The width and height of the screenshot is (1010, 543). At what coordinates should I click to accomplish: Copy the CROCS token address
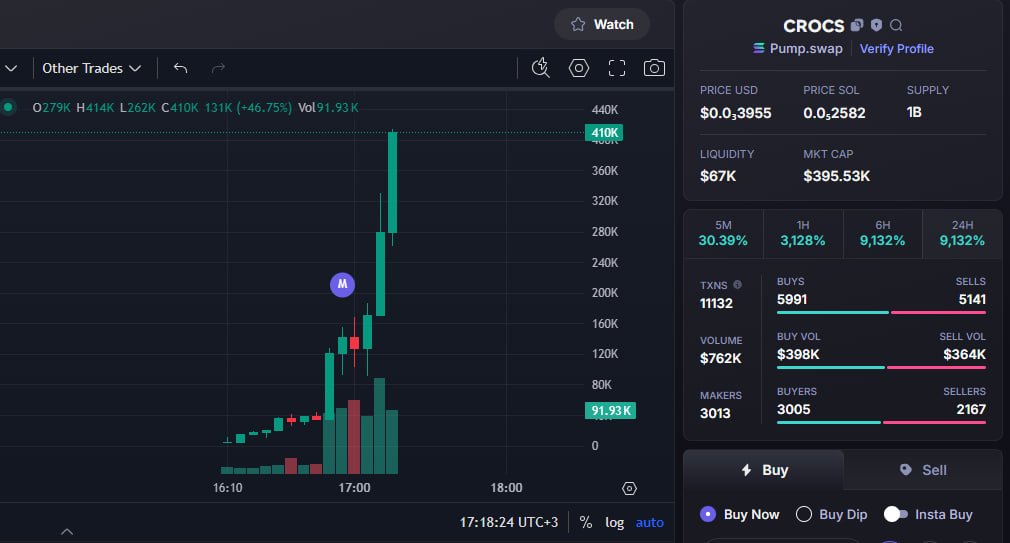(x=857, y=25)
